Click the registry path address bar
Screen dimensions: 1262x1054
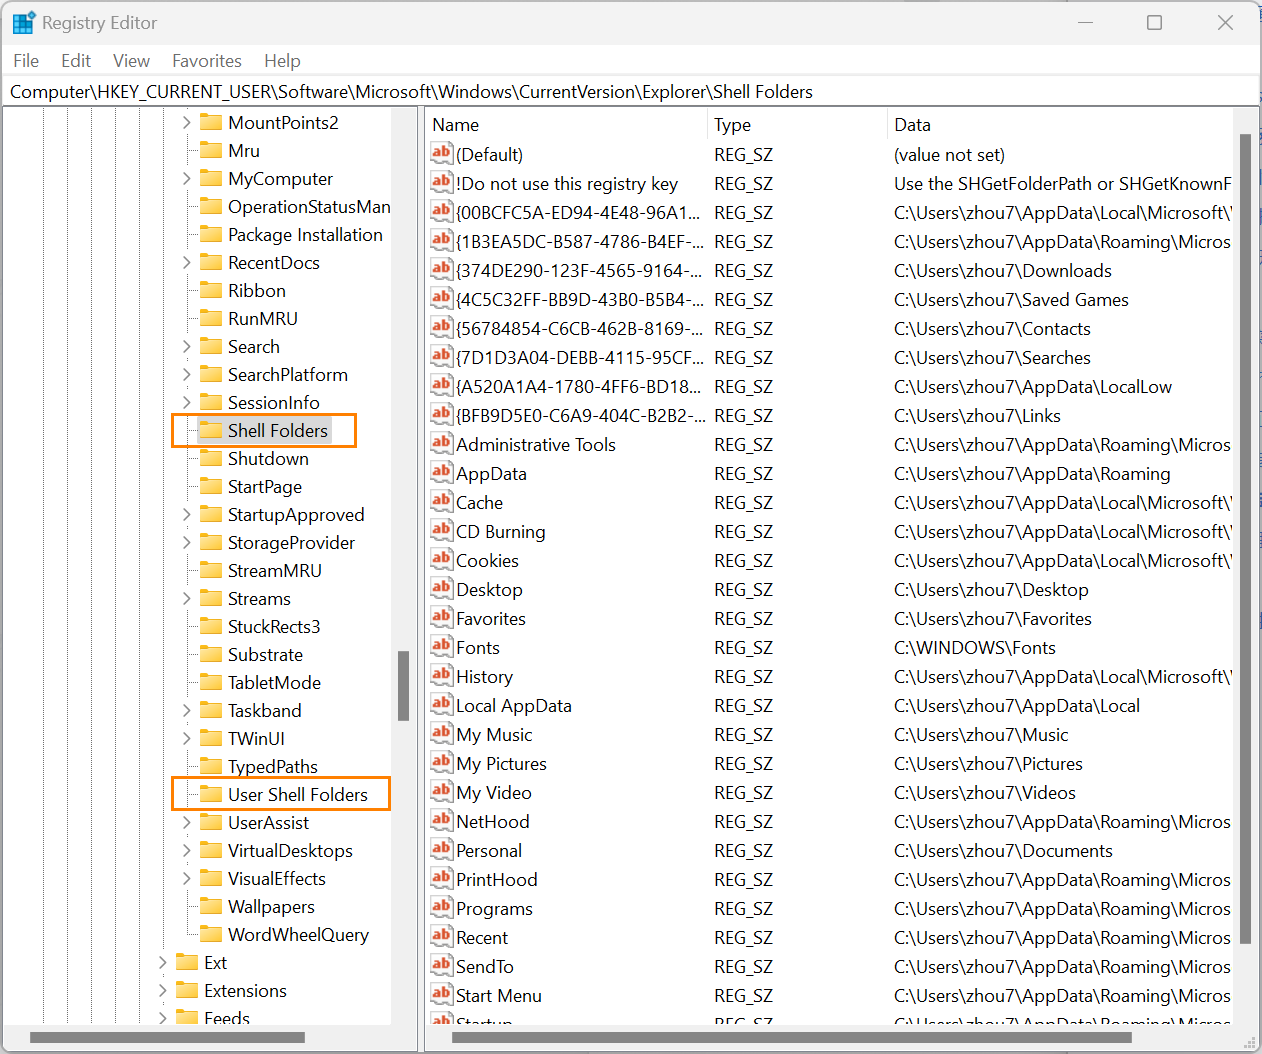point(631,92)
